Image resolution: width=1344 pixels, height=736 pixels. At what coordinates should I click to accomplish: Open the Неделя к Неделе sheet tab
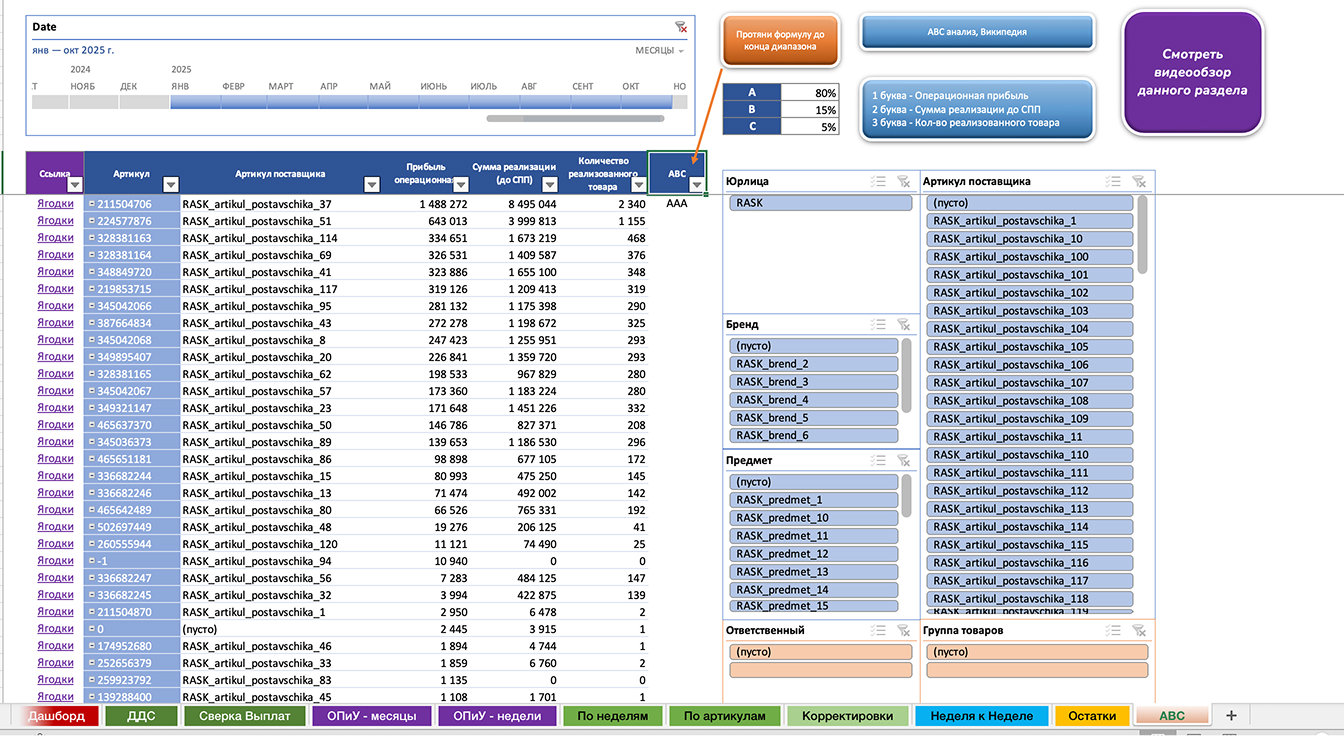click(x=981, y=716)
